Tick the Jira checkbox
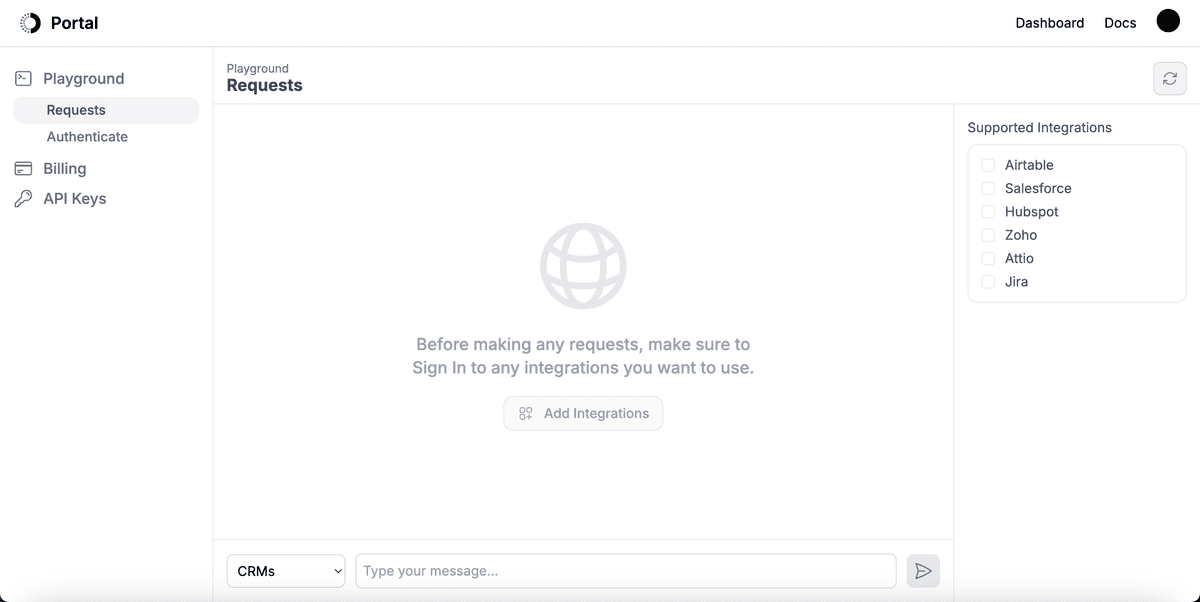Viewport: 1200px width, 602px height. [988, 282]
